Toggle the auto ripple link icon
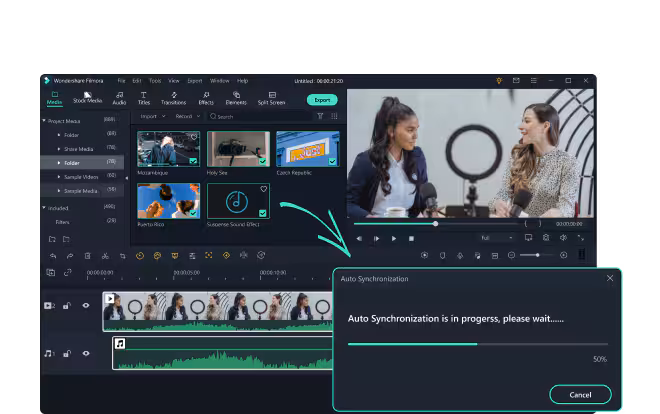The width and height of the screenshot is (660, 414). click(68, 273)
